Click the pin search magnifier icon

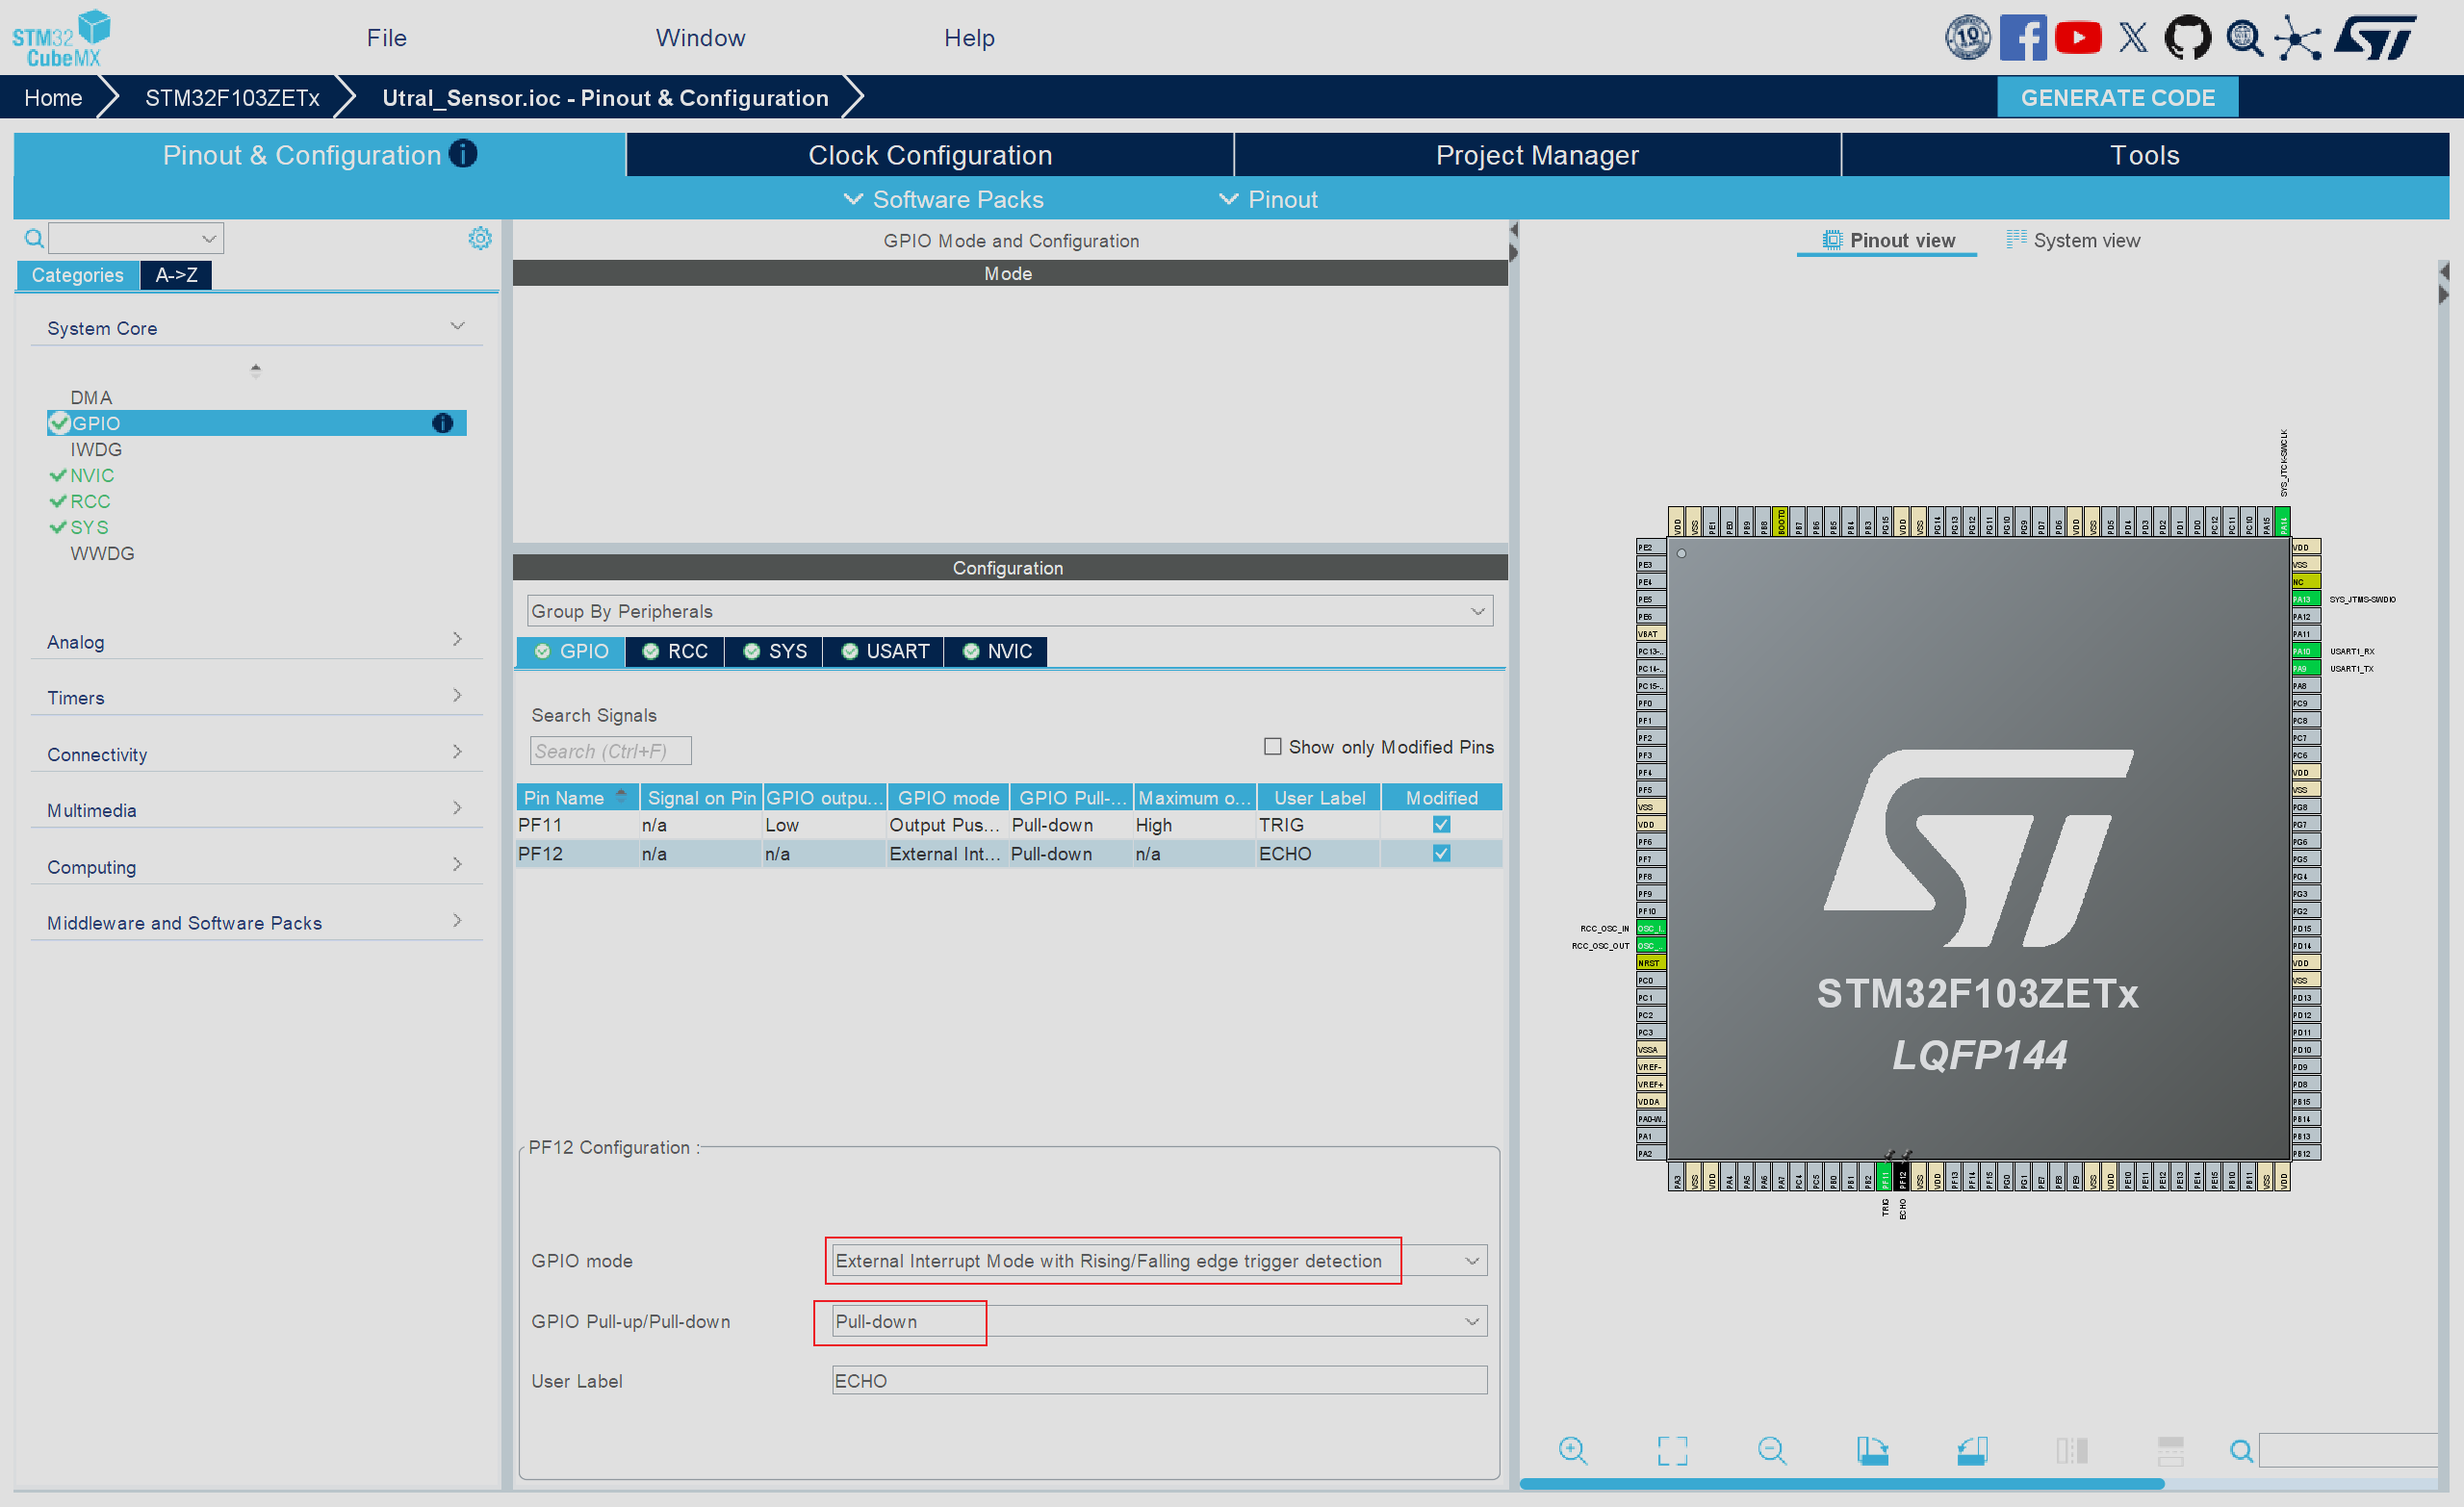pyautogui.click(x=2241, y=1450)
